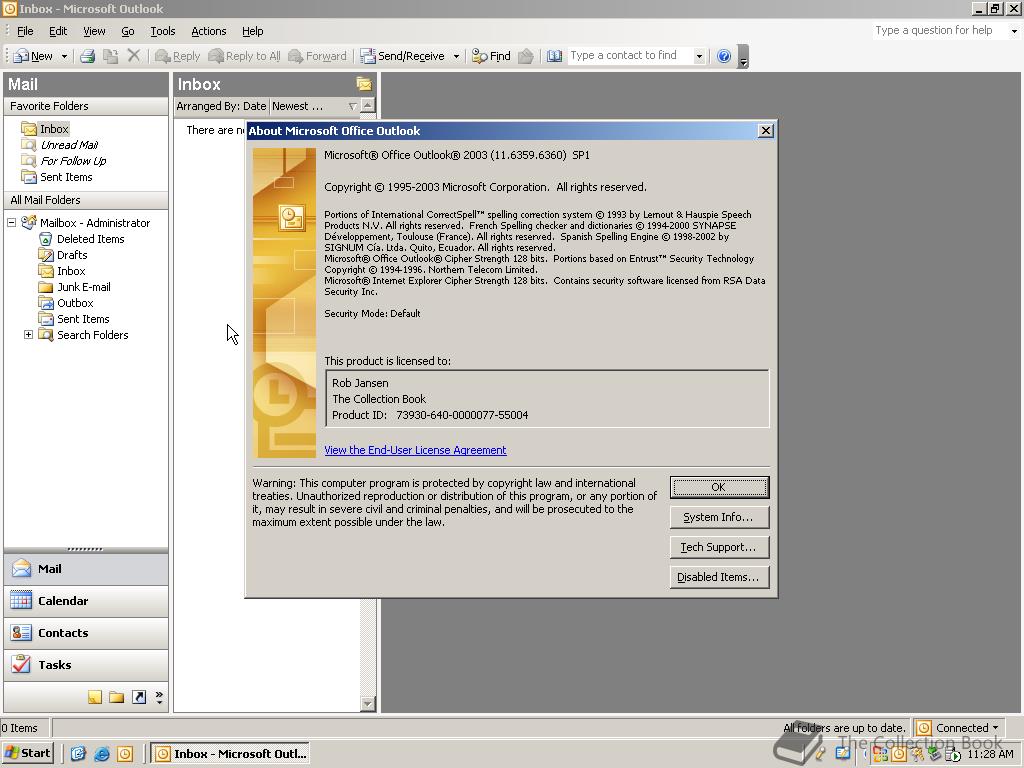Select Deleted Items folder
This screenshot has width=1024, height=768.
point(82,239)
